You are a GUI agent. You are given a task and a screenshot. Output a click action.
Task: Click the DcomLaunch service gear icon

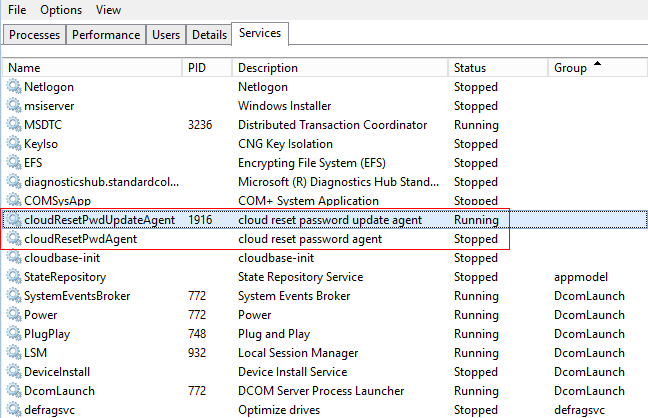click(x=14, y=391)
